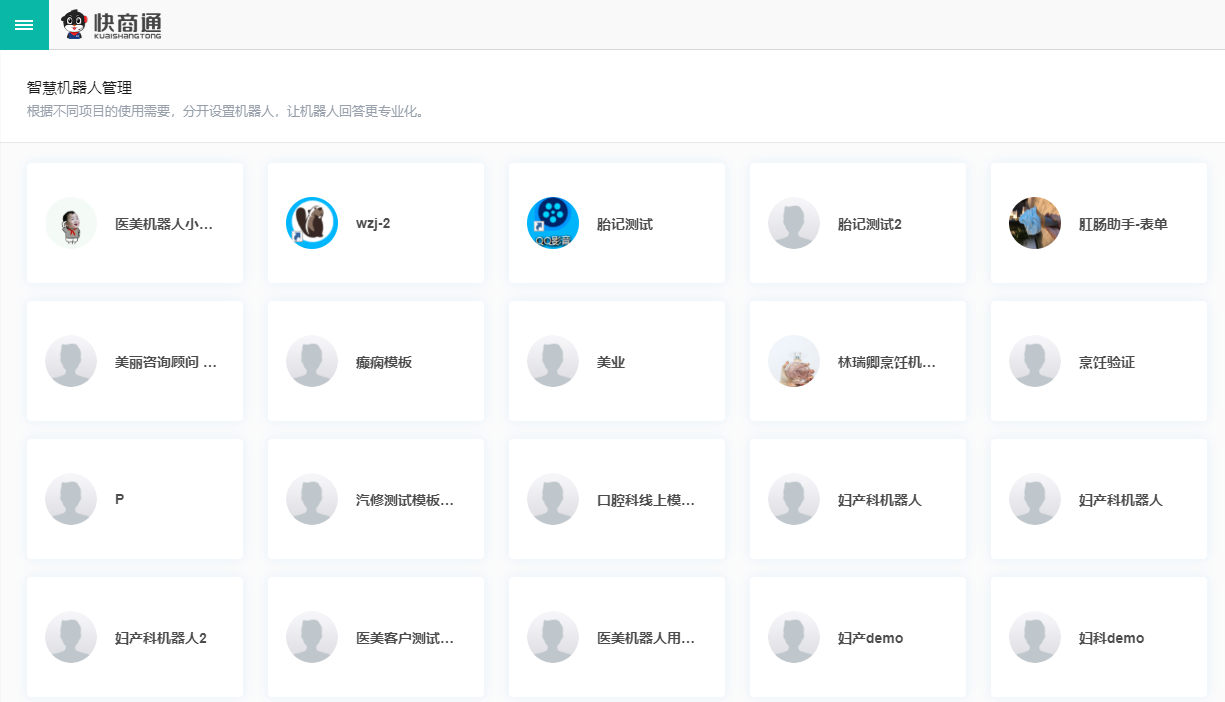Select the 口腔科线上模 robot card
Screen dimensions: 1225x702
point(617,499)
